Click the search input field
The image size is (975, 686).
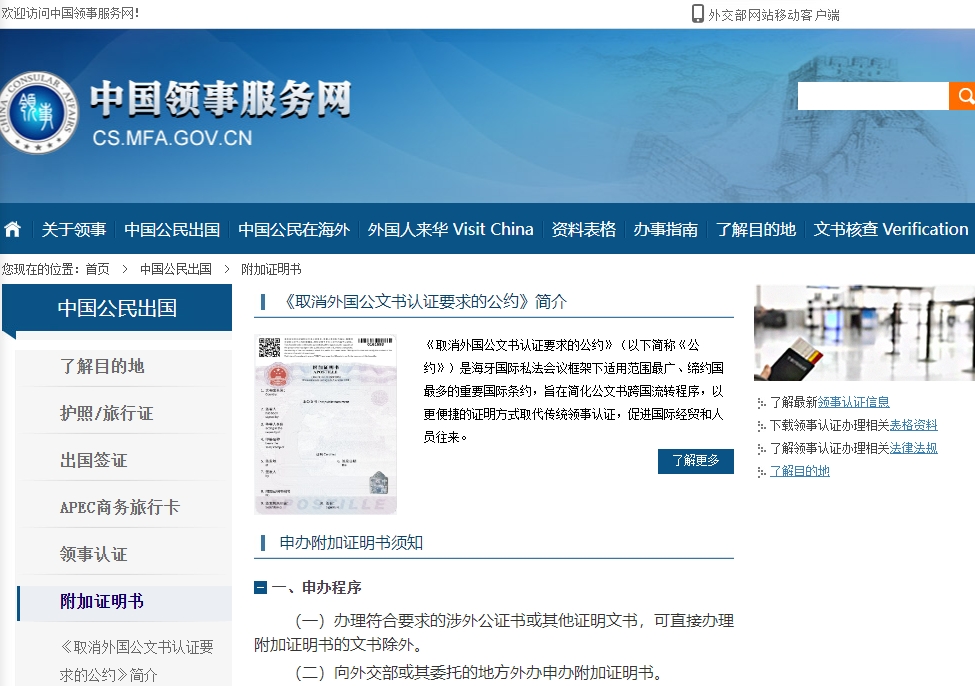(872, 96)
